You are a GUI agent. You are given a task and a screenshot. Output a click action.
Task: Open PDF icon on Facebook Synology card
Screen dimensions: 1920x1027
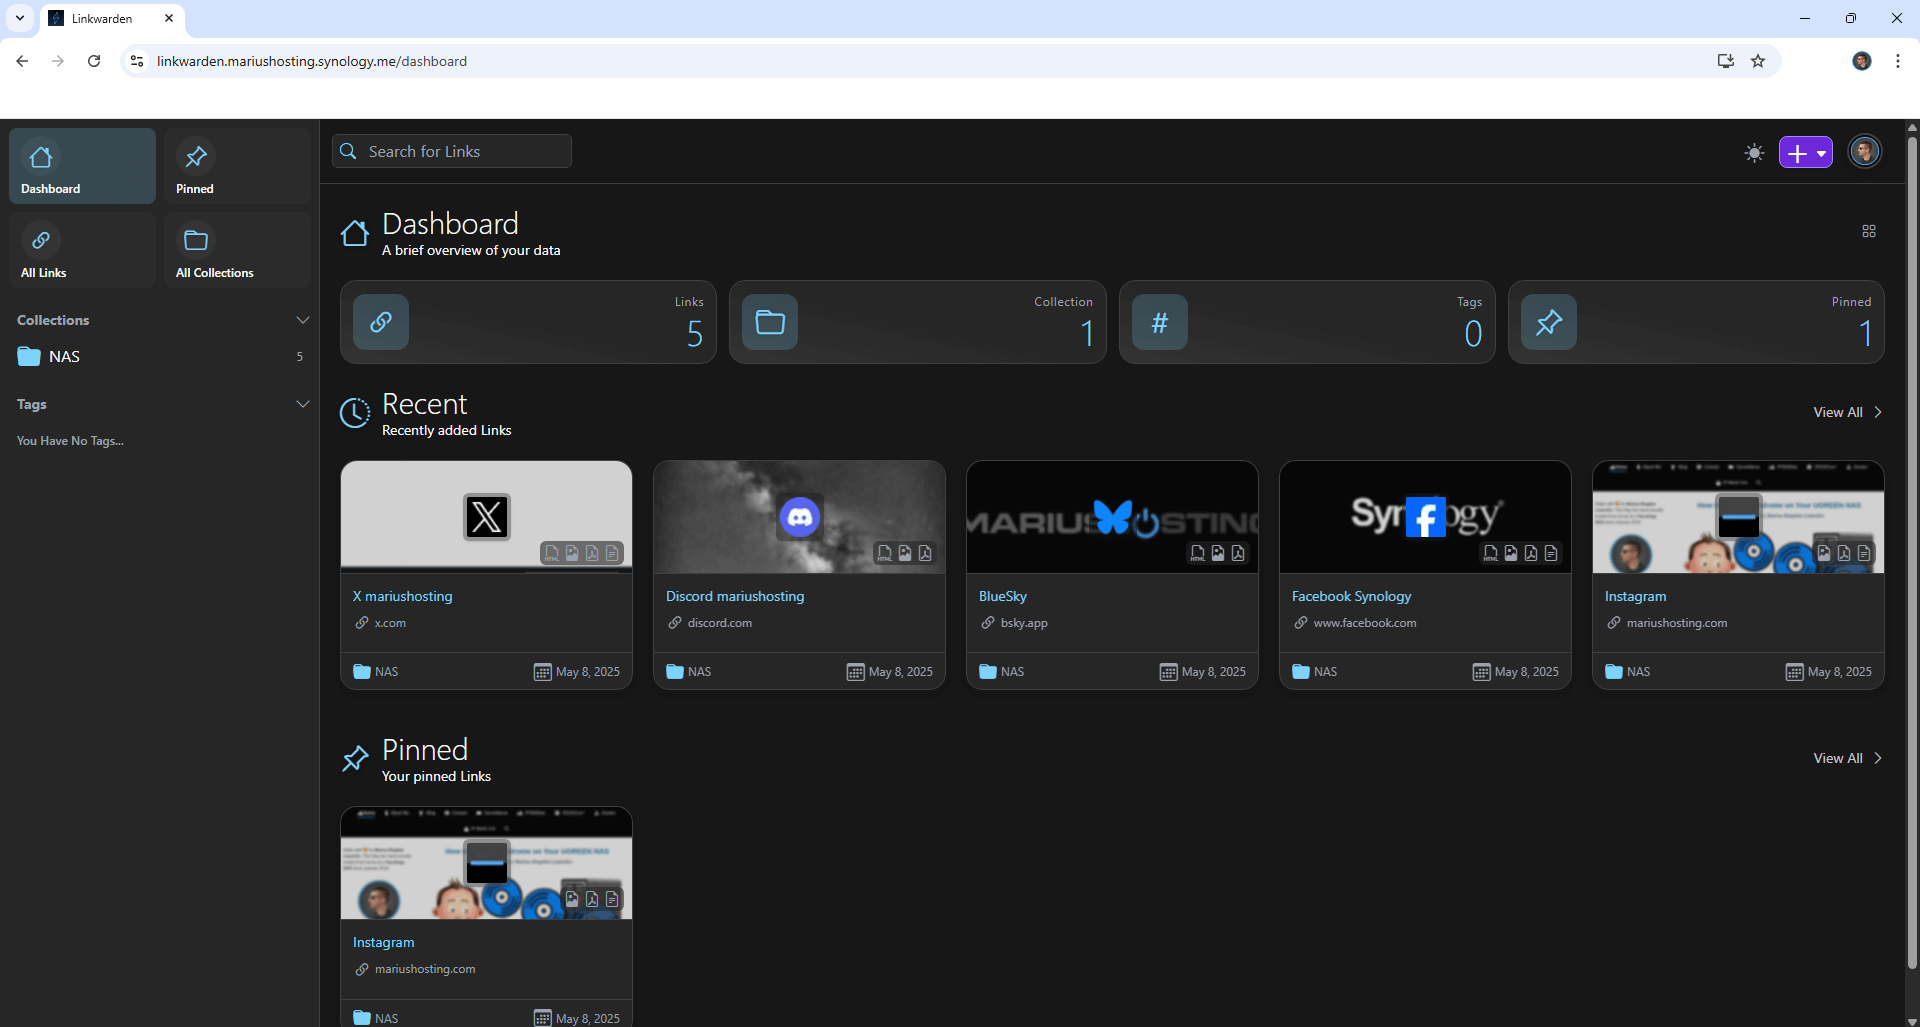click(x=1531, y=553)
